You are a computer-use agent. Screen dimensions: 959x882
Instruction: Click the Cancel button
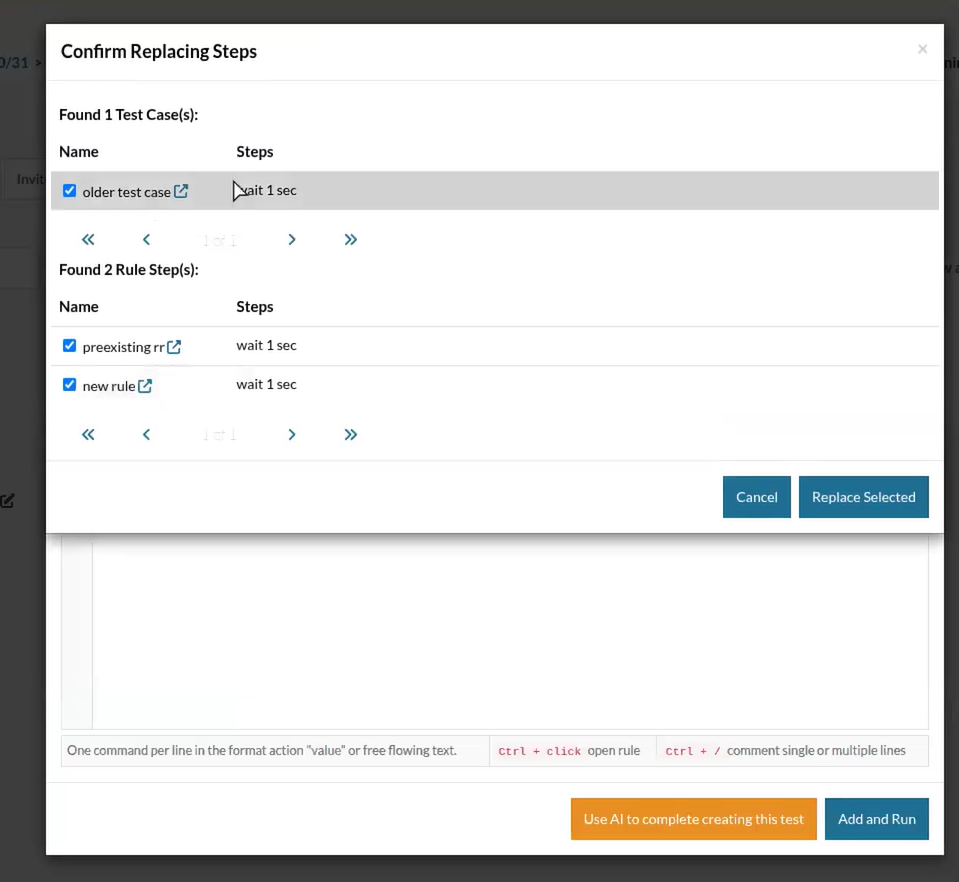coord(756,497)
